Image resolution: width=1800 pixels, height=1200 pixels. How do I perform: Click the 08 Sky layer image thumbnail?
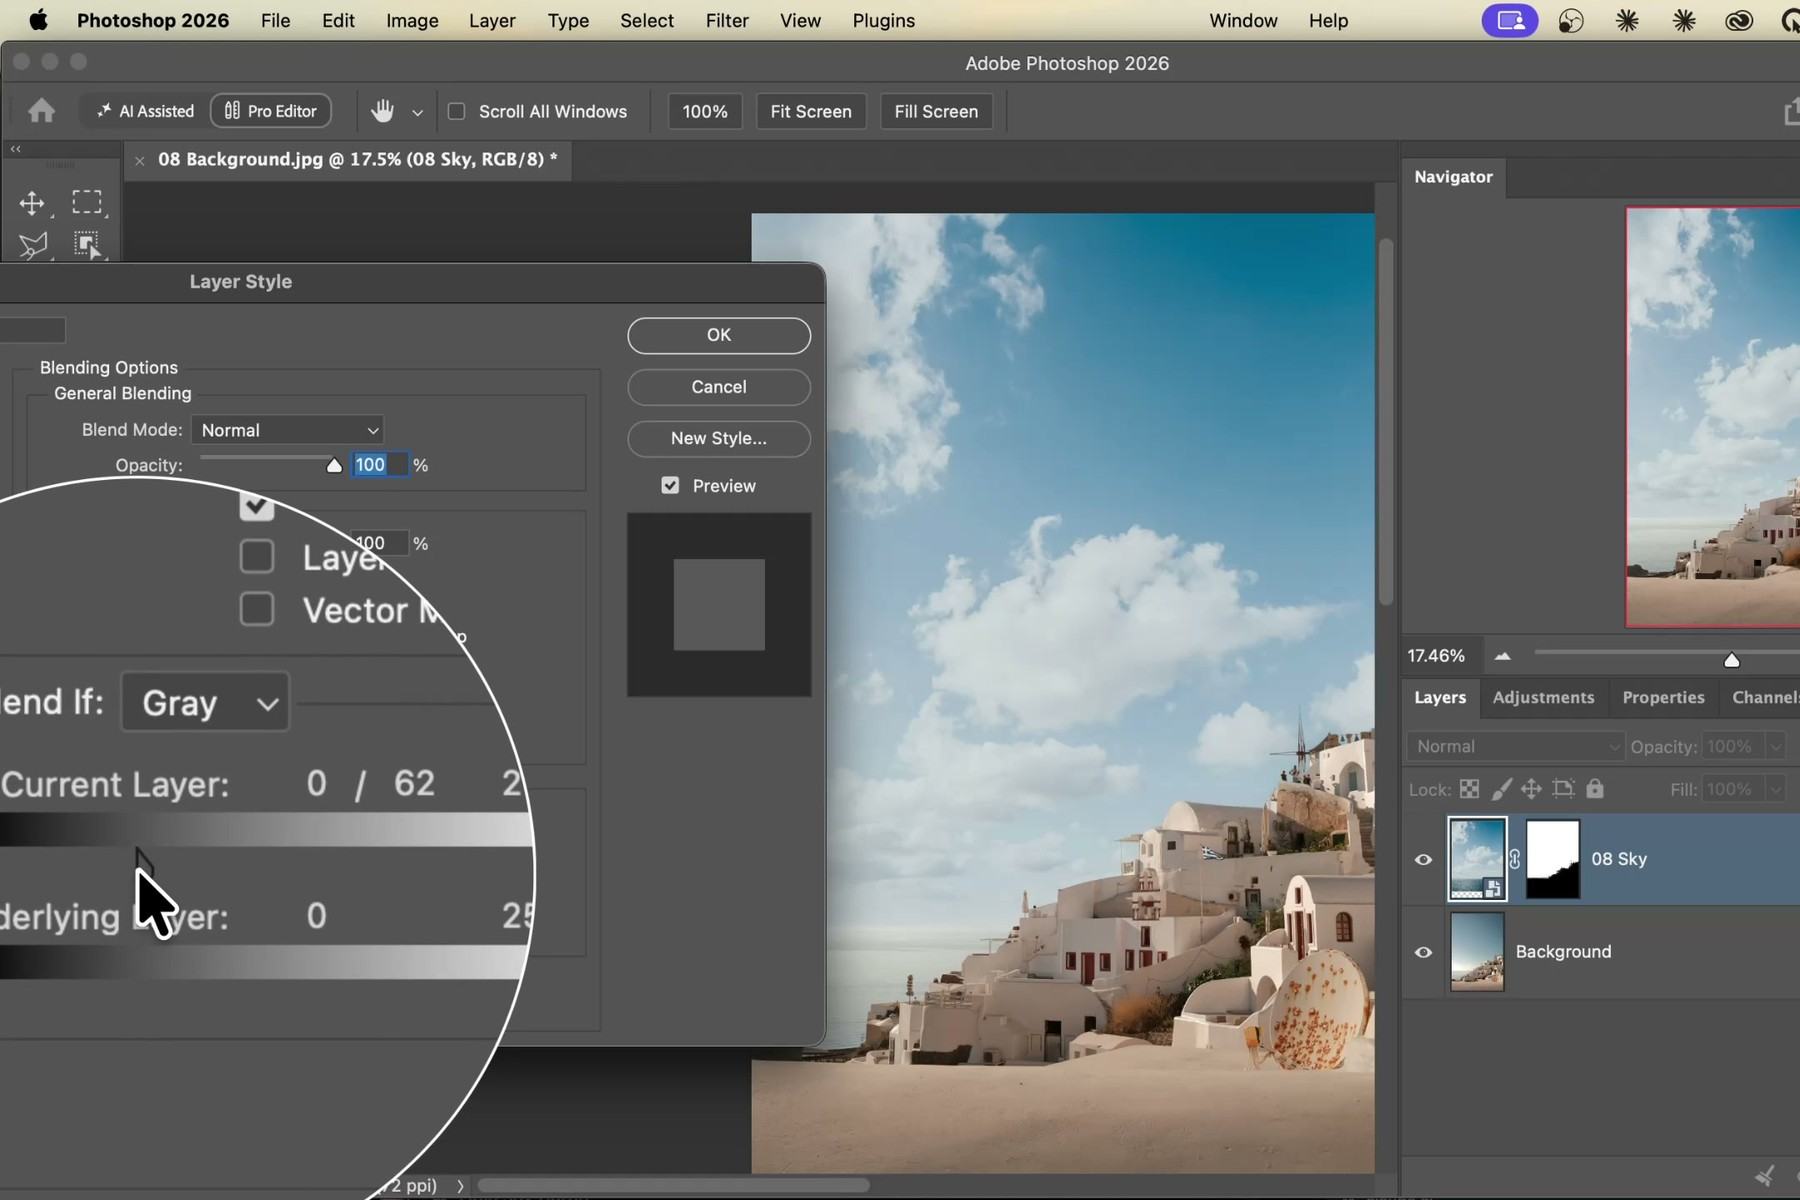[x=1477, y=859]
